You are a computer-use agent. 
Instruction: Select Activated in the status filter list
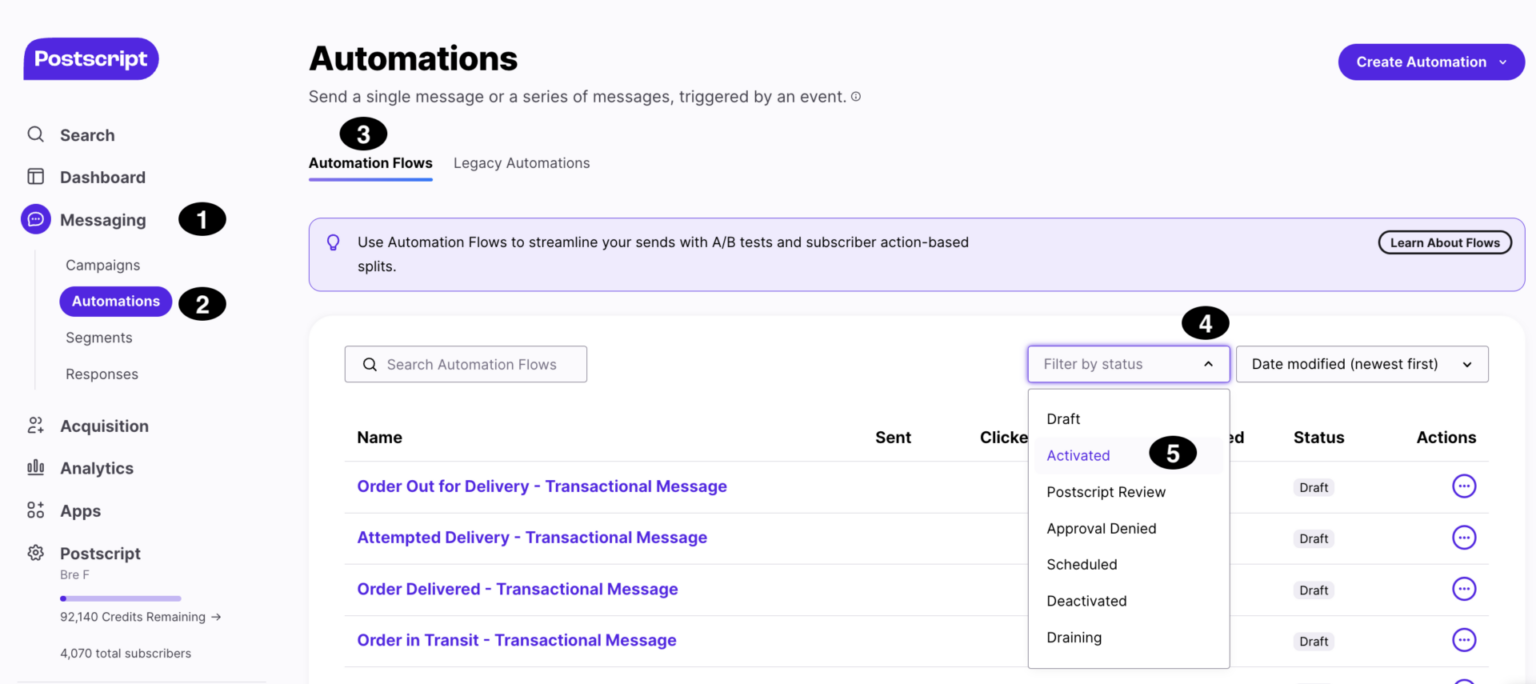1078,455
